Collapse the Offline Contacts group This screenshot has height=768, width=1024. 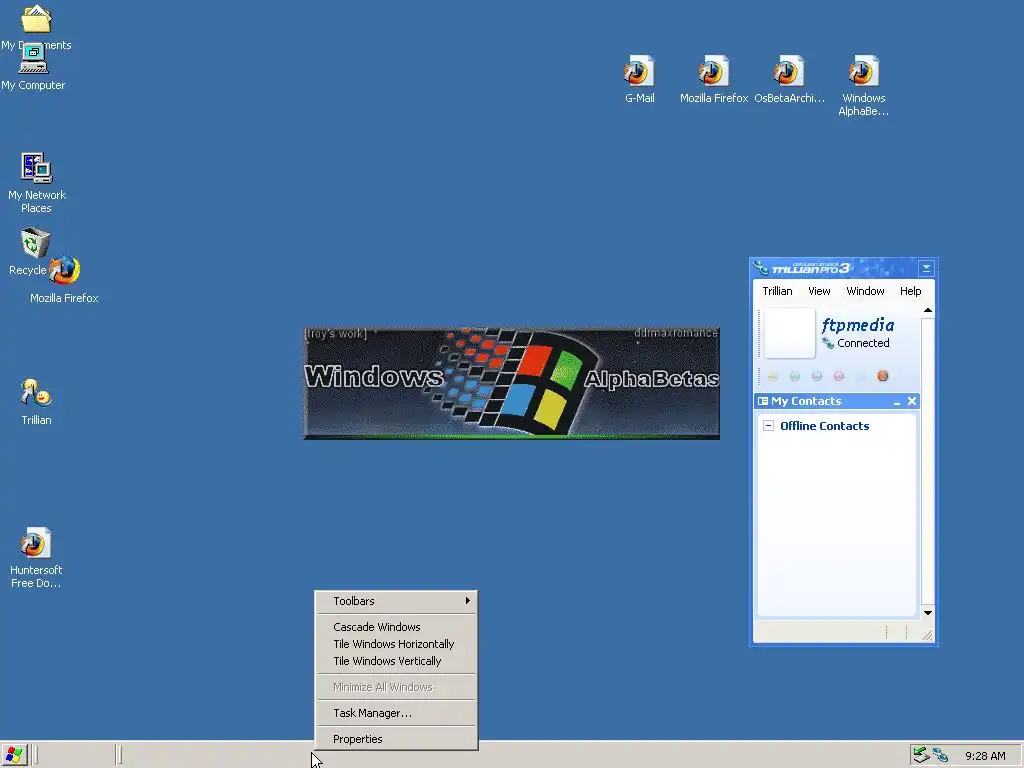click(769, 426)
